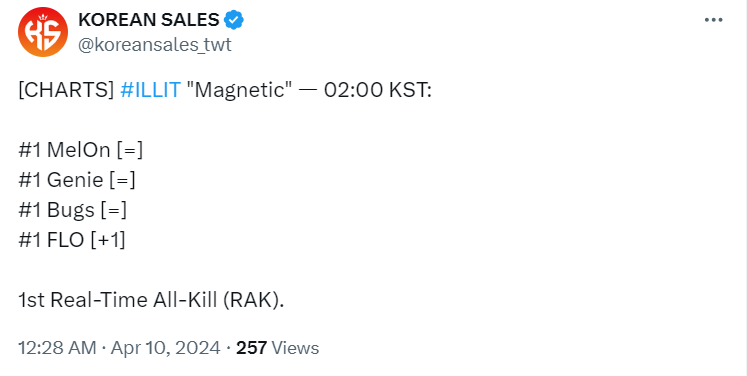Click the [CHARTS] tag text
This screenshot has height=376, width=747.
point(66,90)
